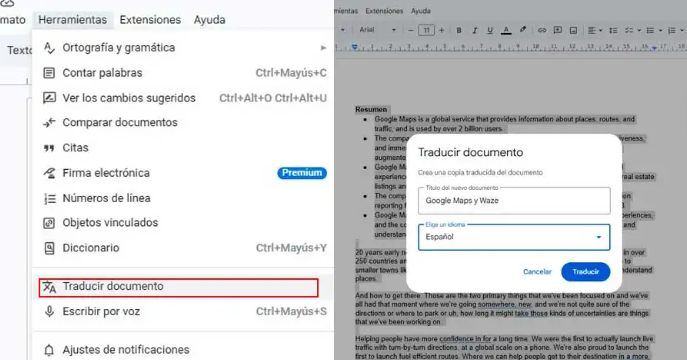The image size is (687, 360).
Task: Open the Arial font dropdown
Action: click(x=377, y=30)
